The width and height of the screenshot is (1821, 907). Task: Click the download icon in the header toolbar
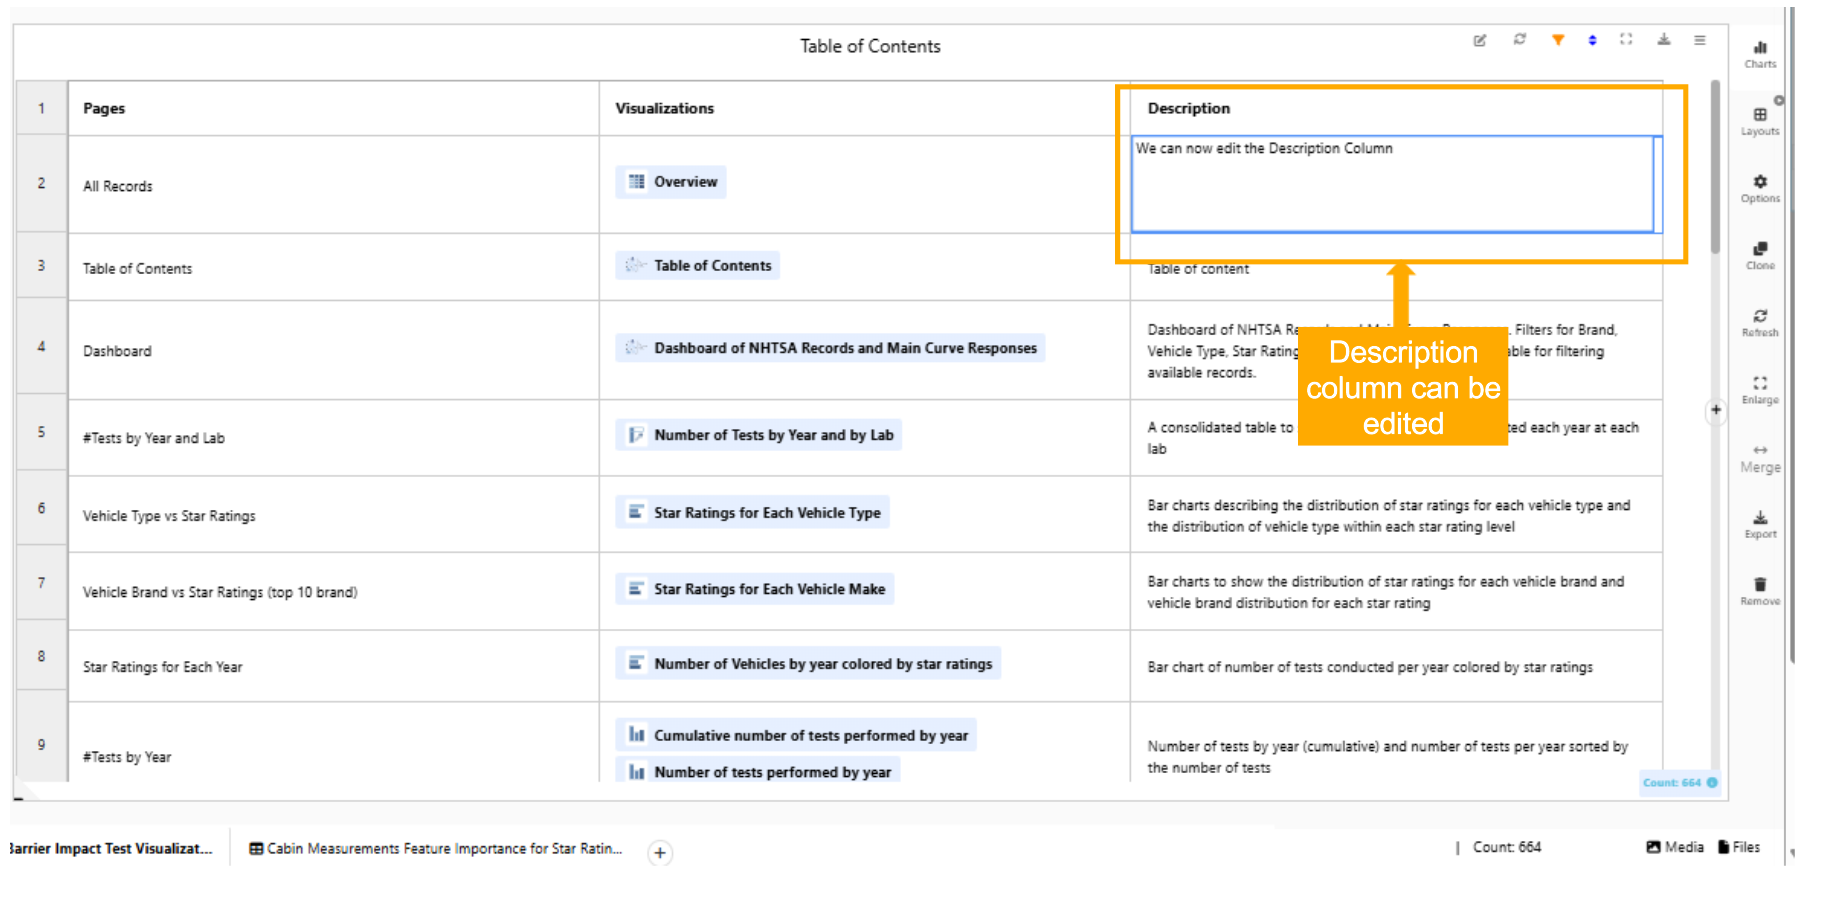click(x=1663, y=40)
